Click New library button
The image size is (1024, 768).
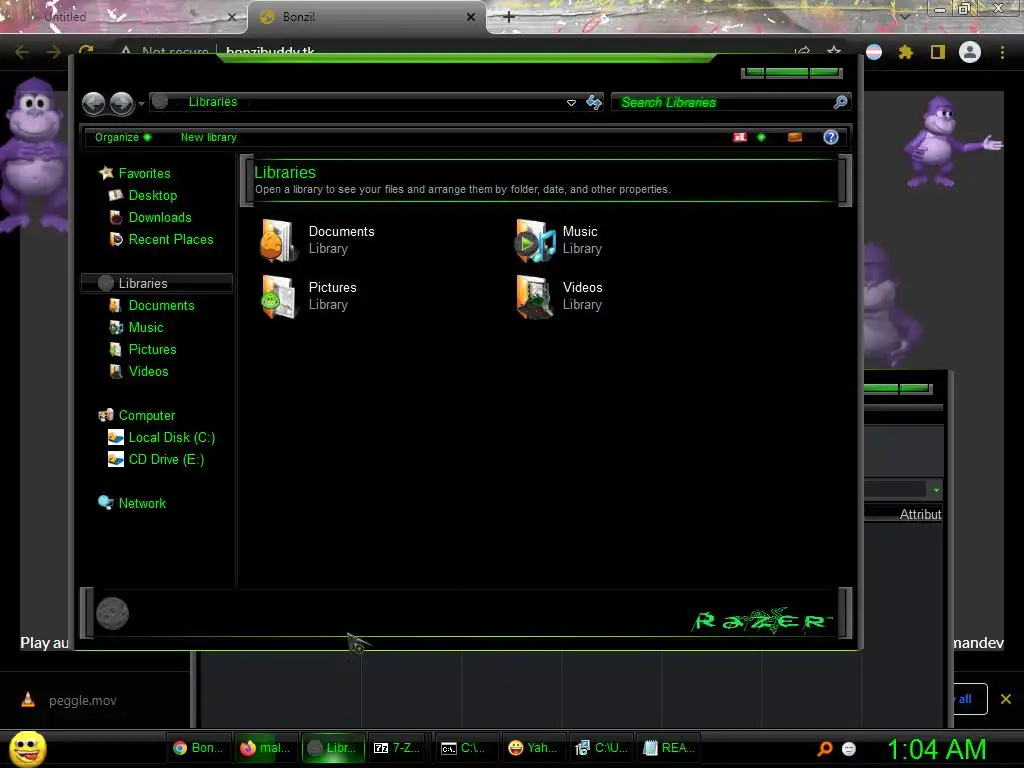209,137
